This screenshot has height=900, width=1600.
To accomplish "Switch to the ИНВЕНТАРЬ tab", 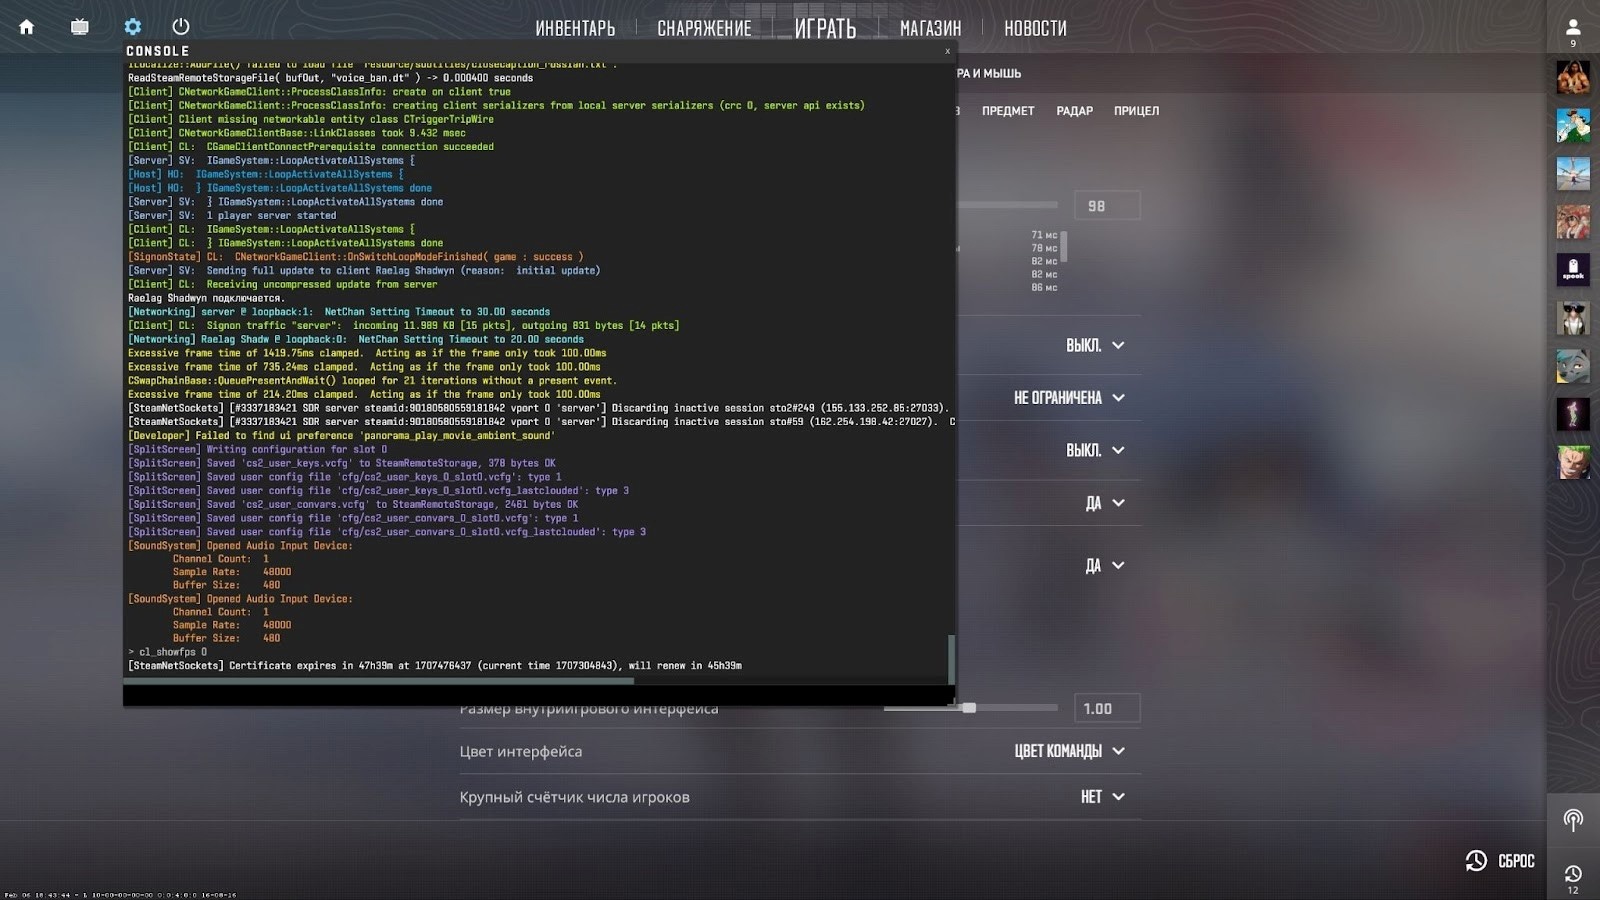I will coord(575,29).
